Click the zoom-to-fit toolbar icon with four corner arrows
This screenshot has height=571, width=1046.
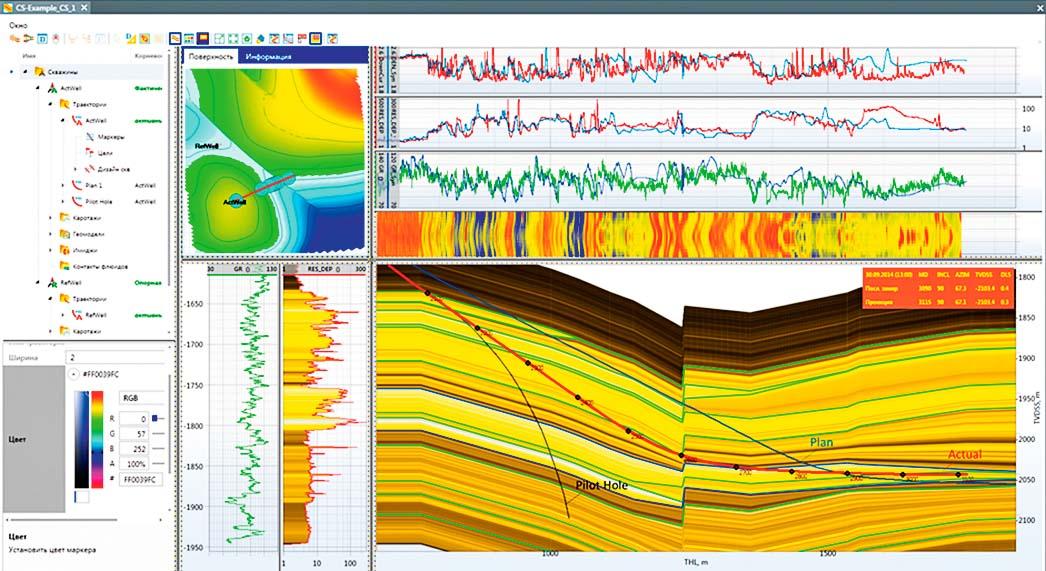coord(231,38)
